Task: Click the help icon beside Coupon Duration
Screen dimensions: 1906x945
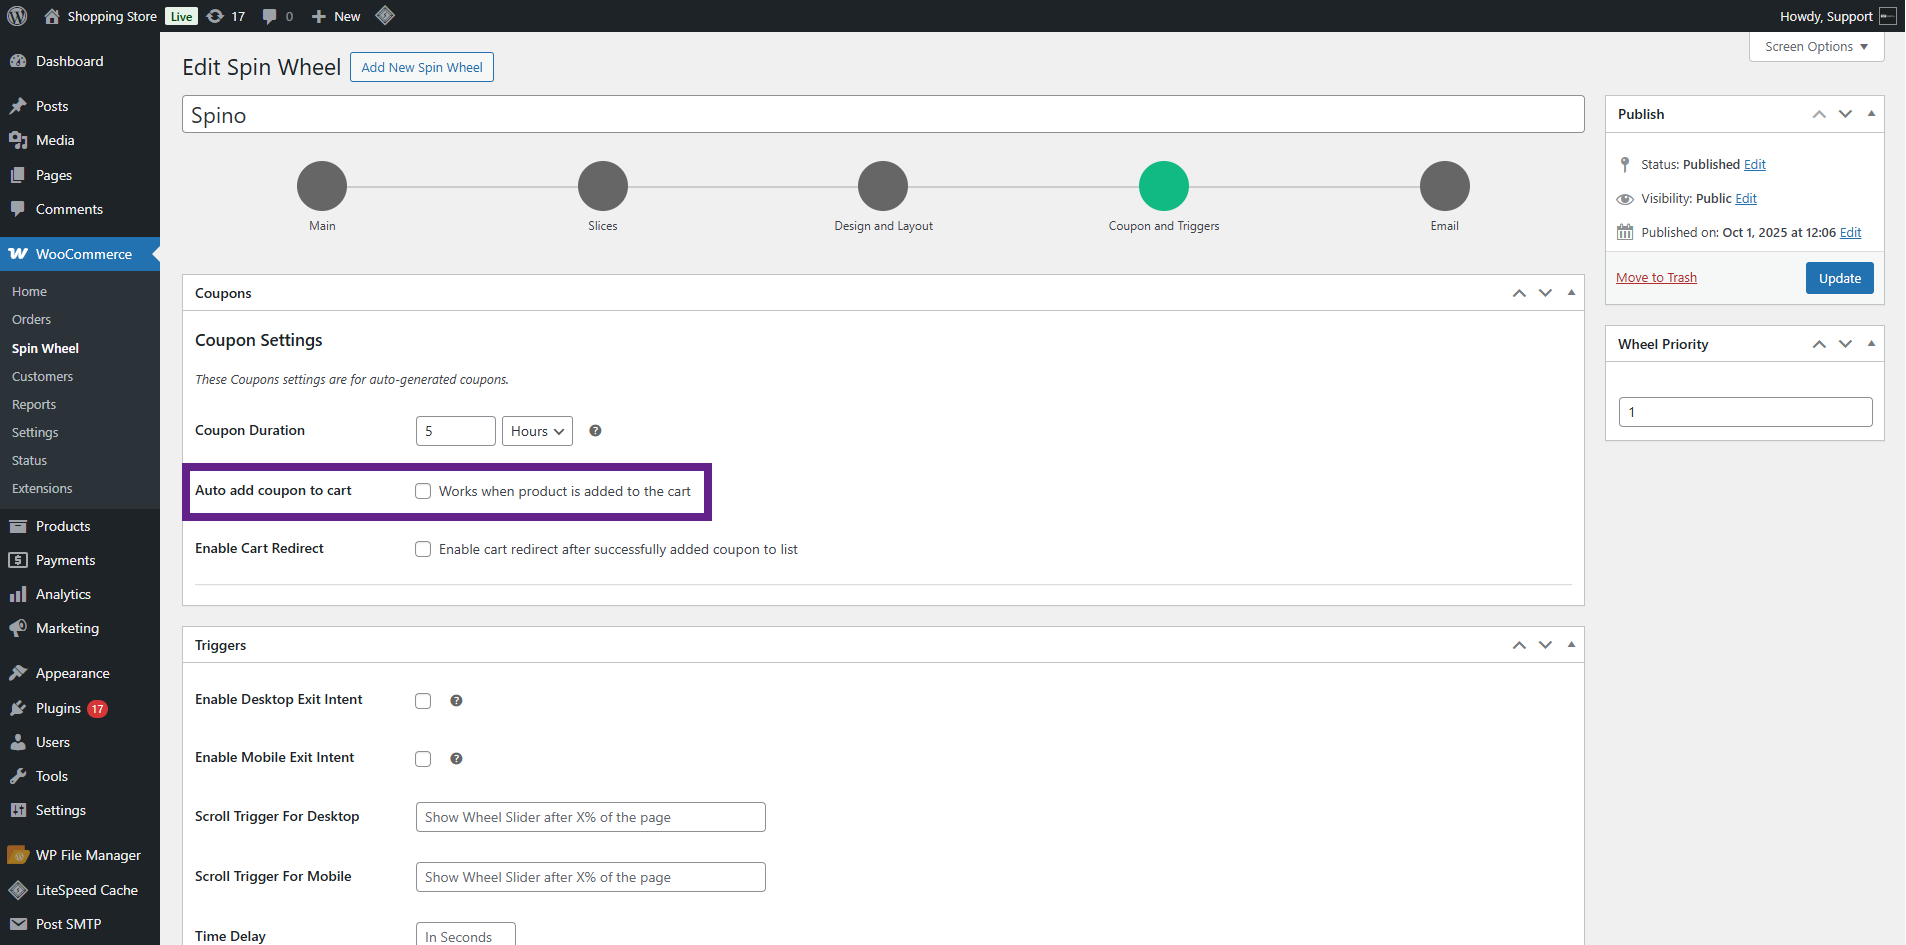Action: pyautogui.click(x=595, y=431)
